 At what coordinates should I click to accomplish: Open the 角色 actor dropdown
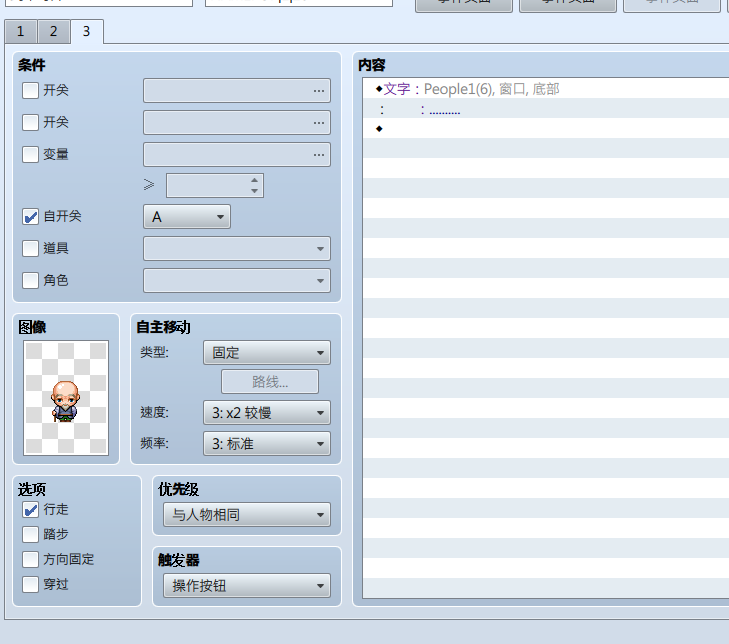pyautogui.click(x=237, y=281)
